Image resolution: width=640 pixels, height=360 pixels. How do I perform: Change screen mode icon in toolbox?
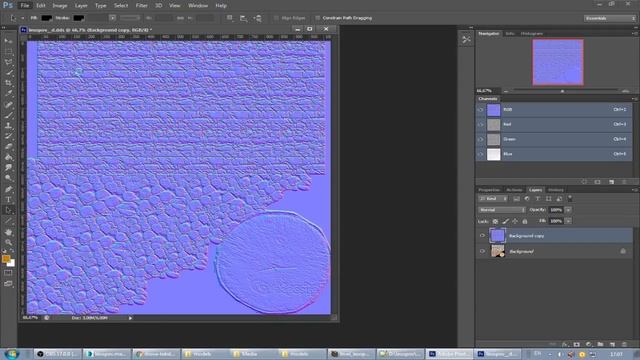click(x=8, y=283)
